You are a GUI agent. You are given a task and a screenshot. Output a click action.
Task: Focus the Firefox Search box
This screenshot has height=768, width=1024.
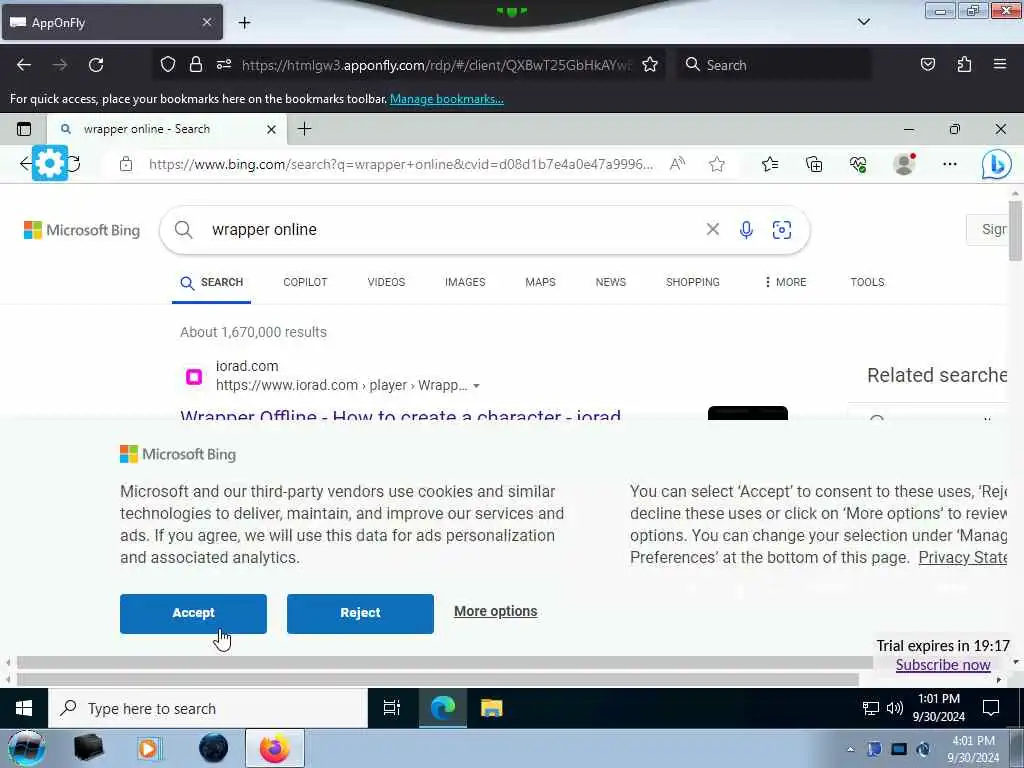(x=774, y=65)
